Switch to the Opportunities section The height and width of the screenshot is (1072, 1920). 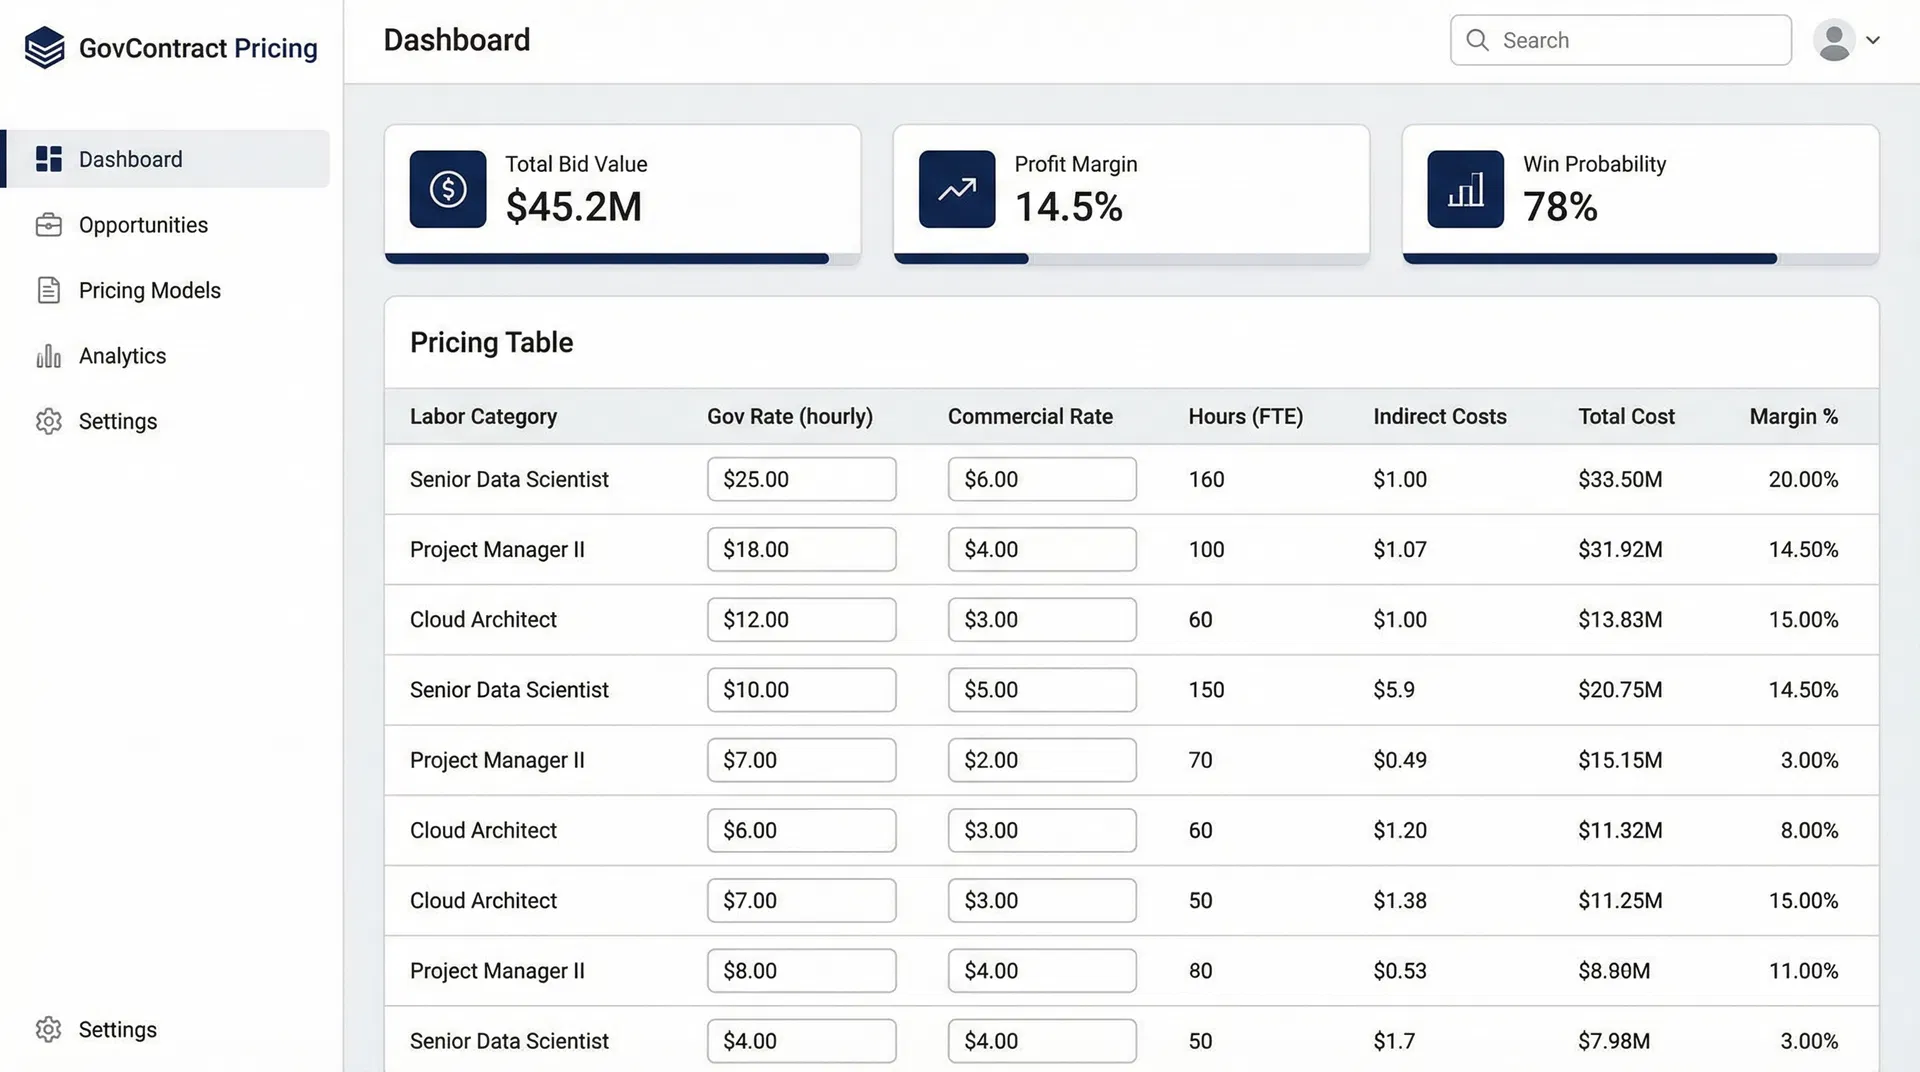tap(143, 224)
